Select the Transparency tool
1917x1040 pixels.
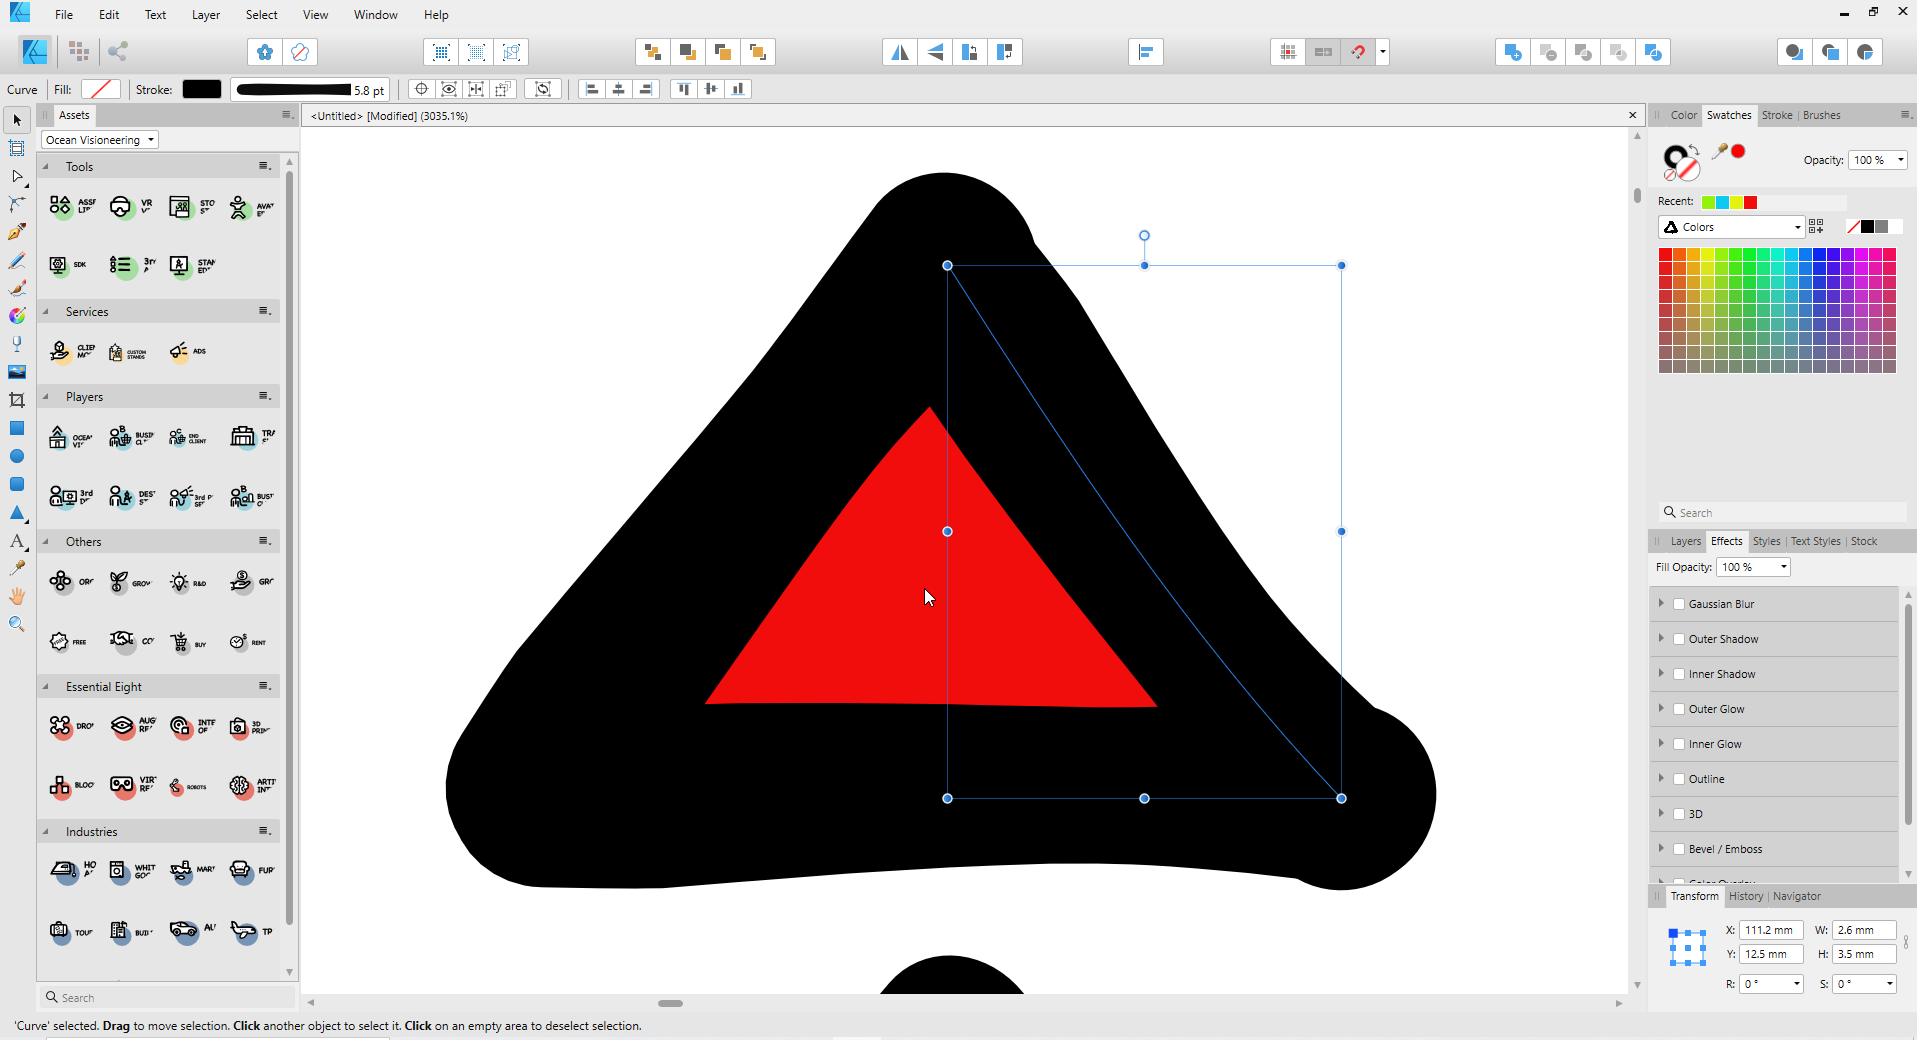coord(17,344)
